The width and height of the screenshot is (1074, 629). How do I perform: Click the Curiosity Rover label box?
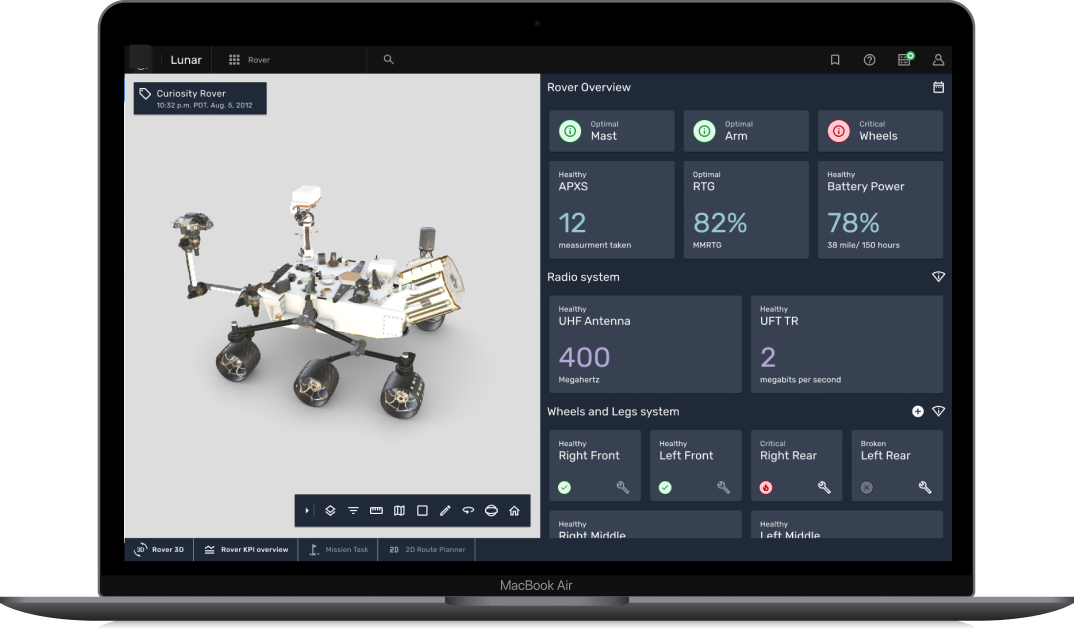(200, 98)
